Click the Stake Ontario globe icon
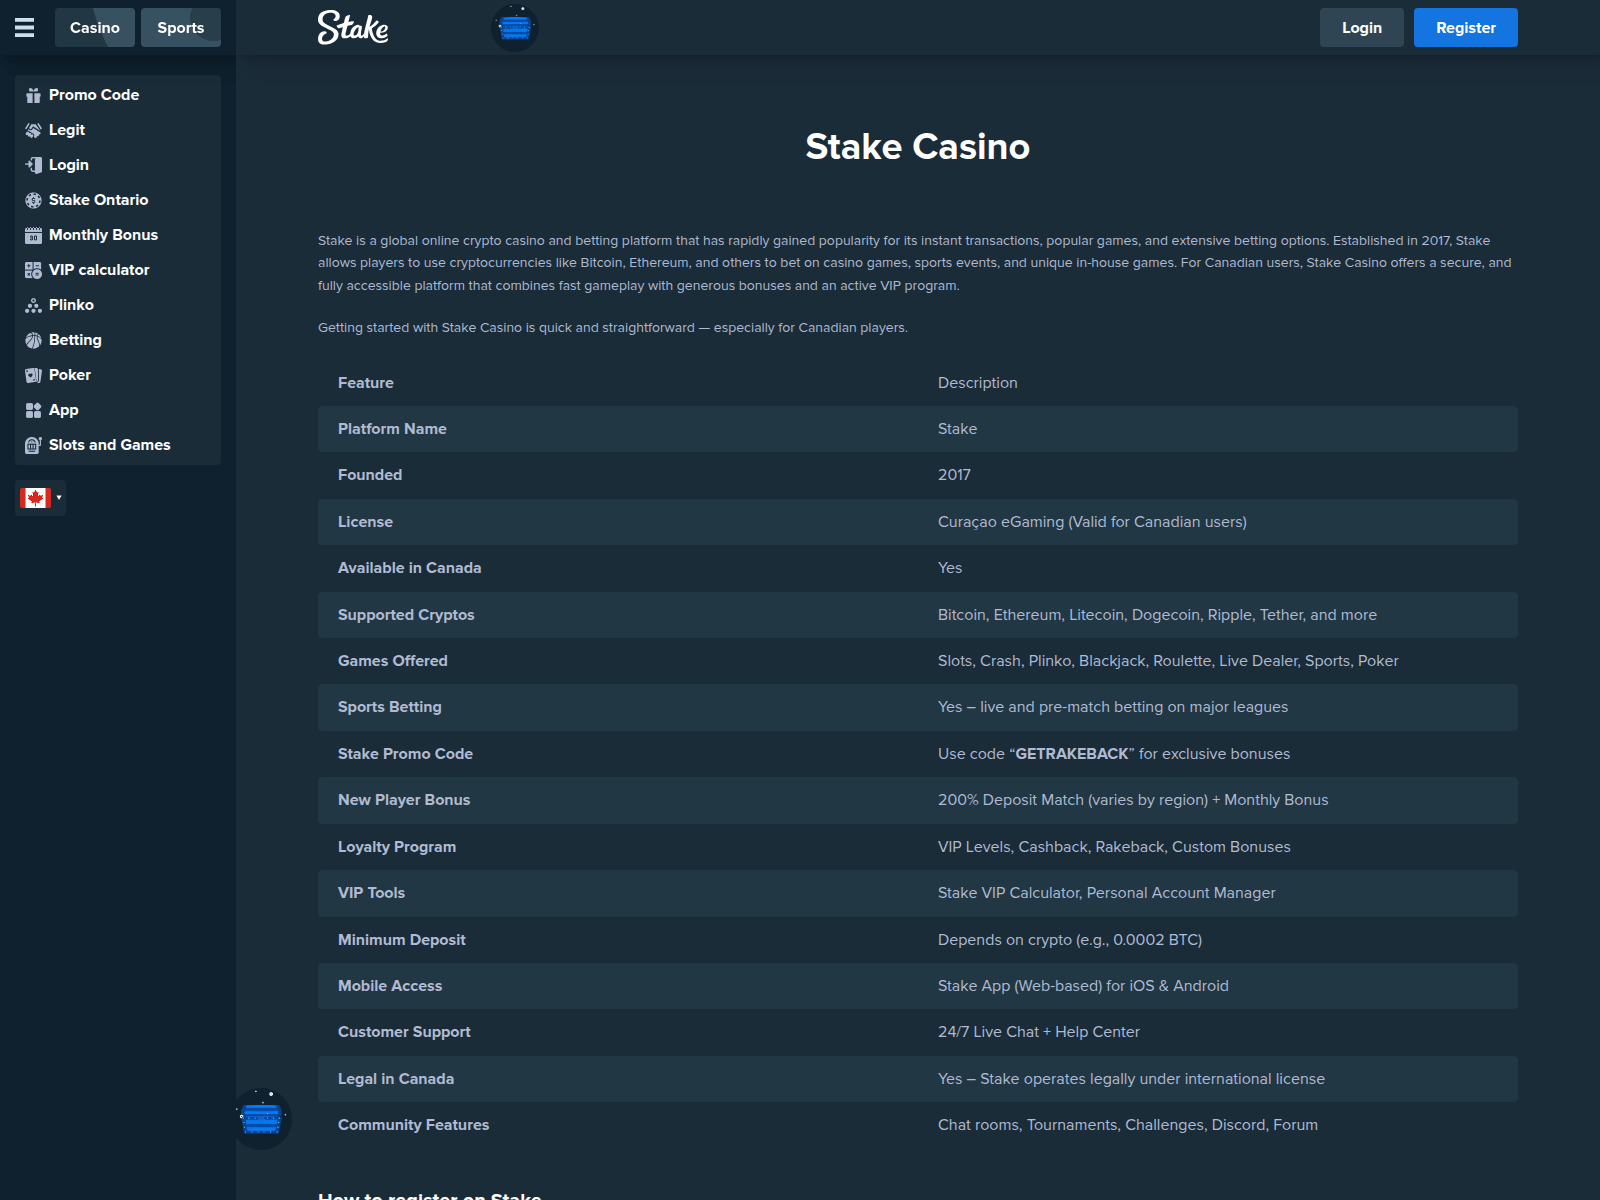 pos(33,199)
